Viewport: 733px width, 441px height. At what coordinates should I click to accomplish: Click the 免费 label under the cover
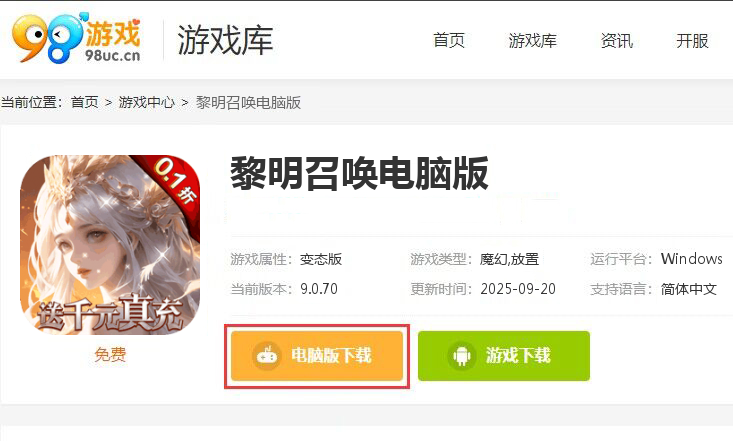[x=110, y=354]
